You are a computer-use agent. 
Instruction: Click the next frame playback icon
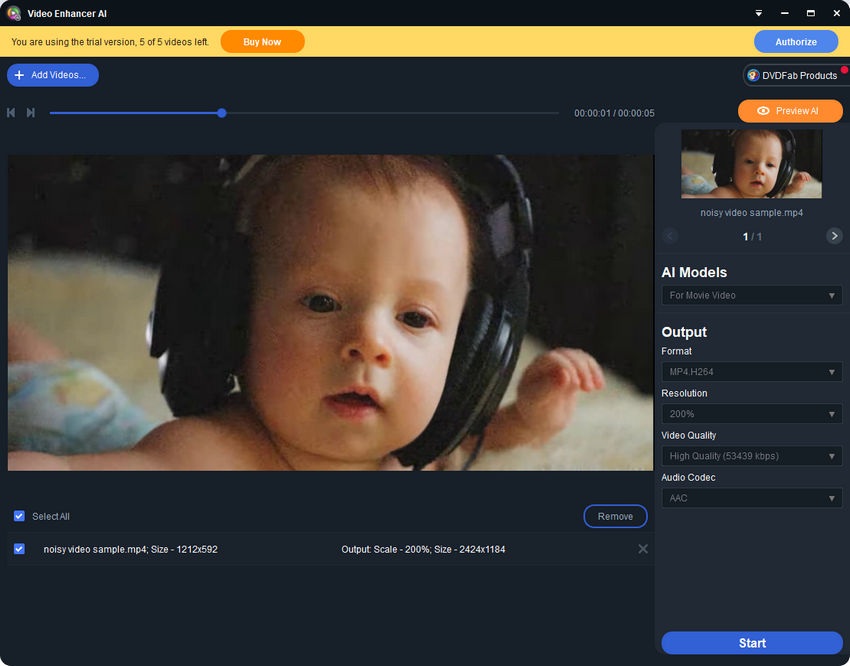(31, 113)
